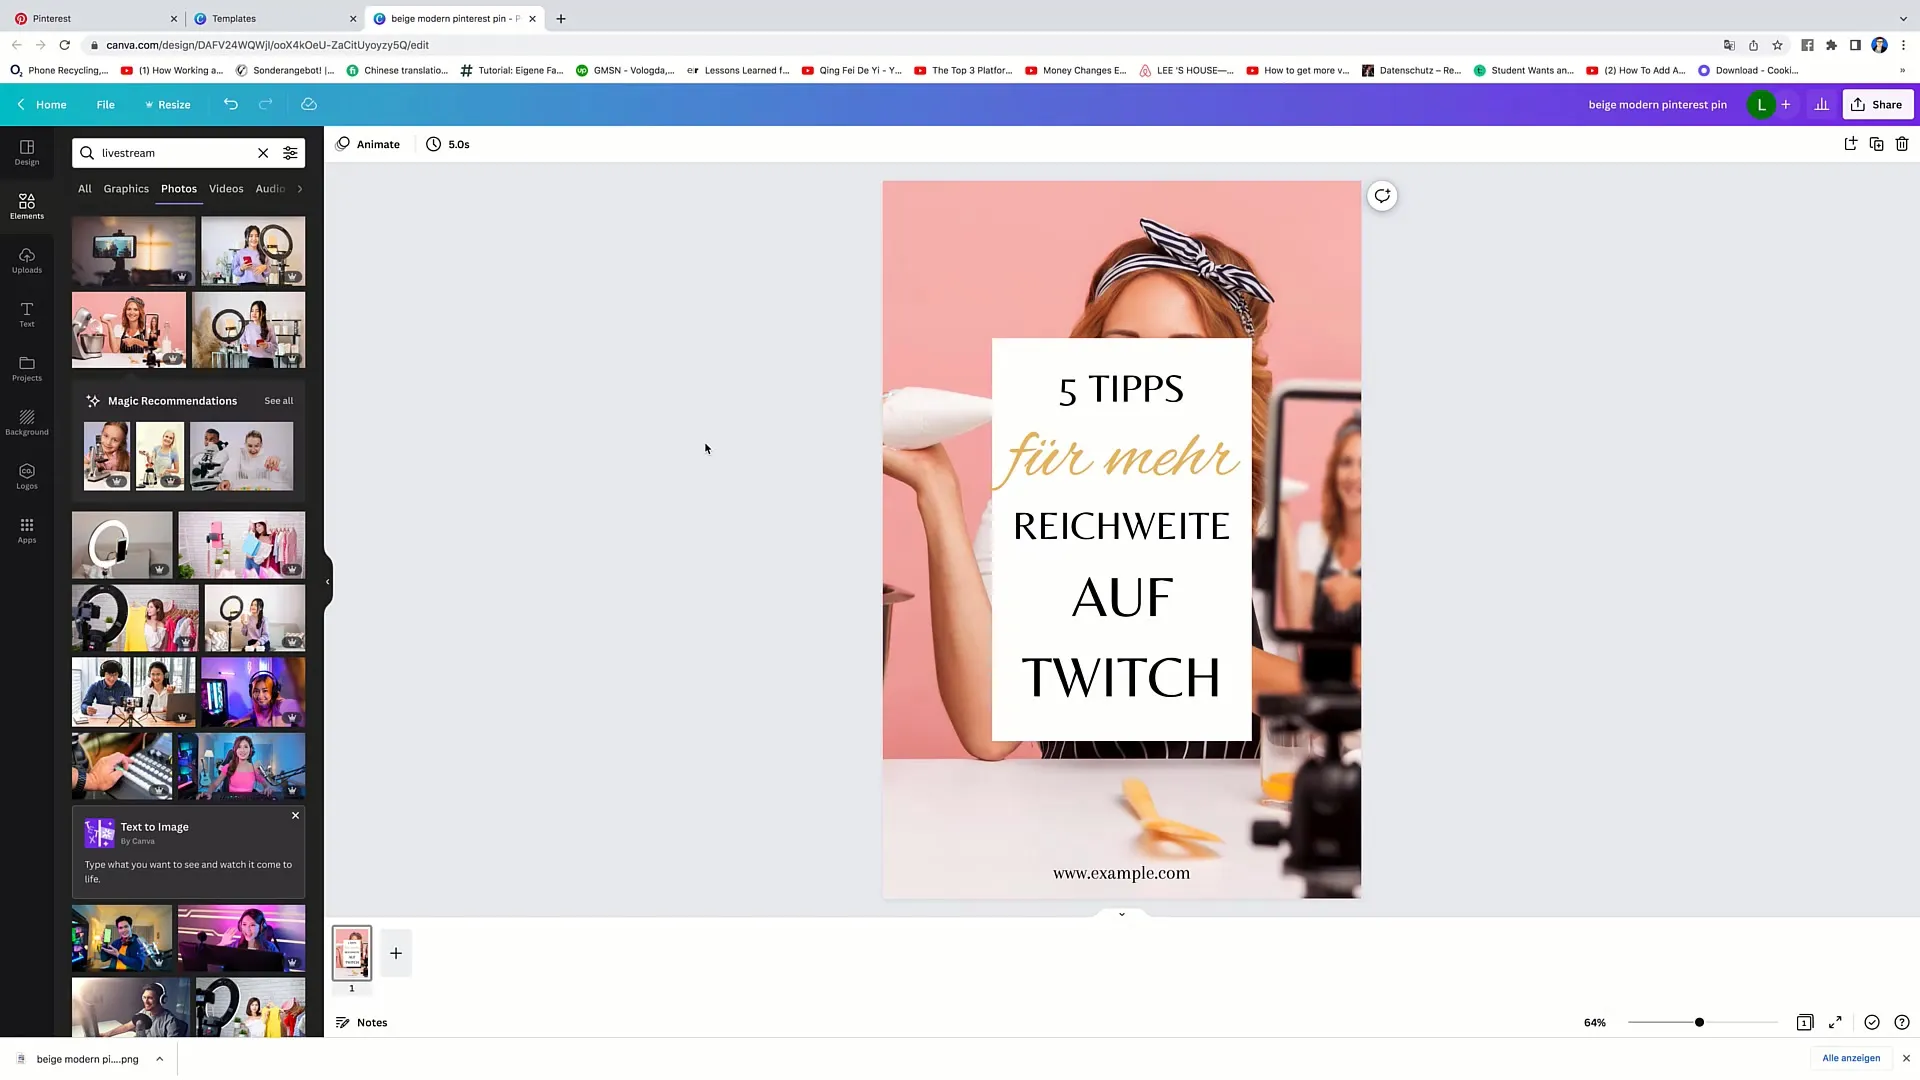The width and height of the screenshot is (1920, 1080).
Task: Click the add page icon top right
Action: (x=1850, y=144)
